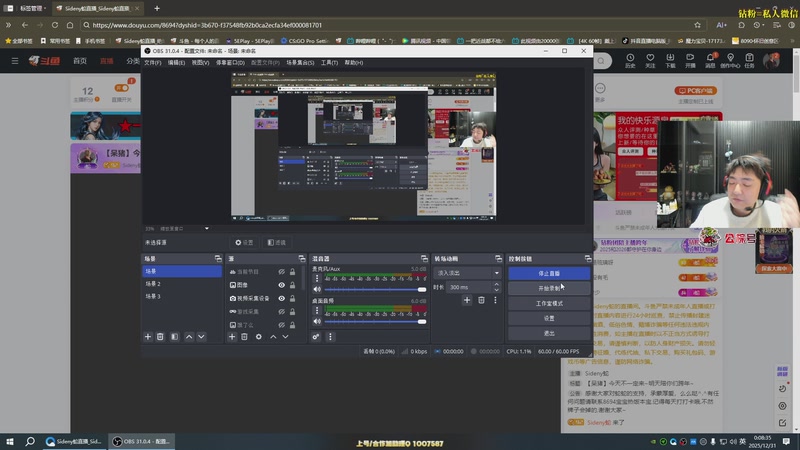Open OBS 场景集合(S) menu

(x=300, y=63)
